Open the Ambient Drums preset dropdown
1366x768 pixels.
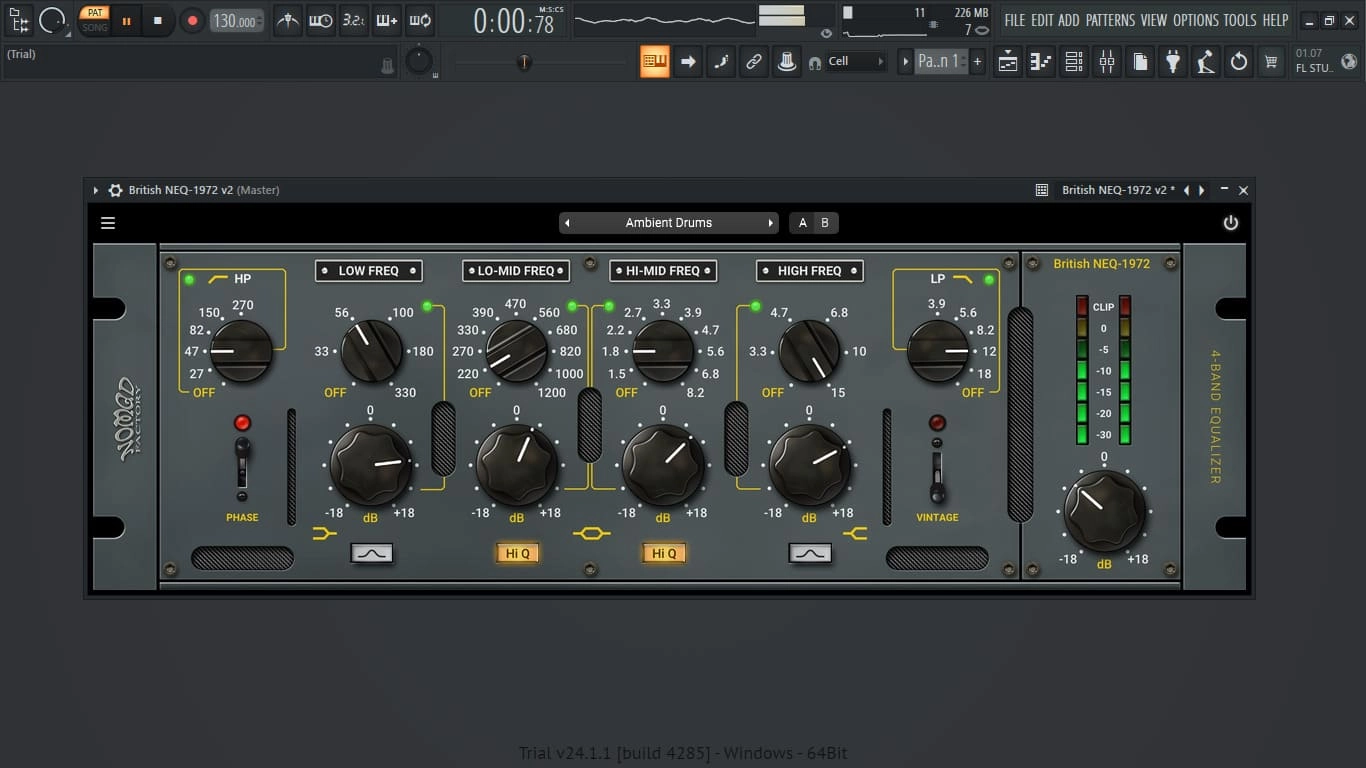669,223
